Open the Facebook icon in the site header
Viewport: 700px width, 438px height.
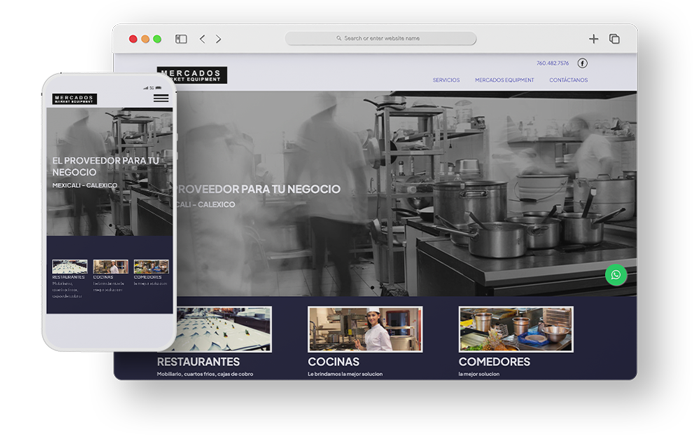click(x=582, y=63)
